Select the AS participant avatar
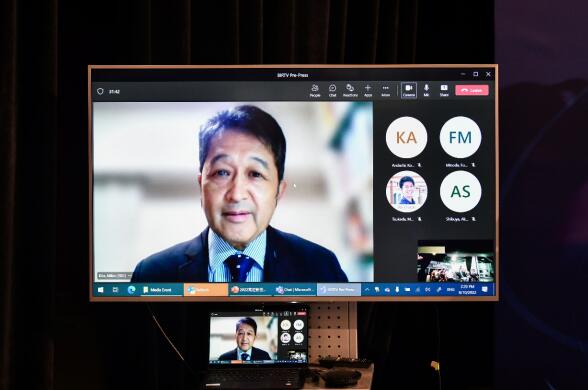This screenshot has width=588, height=390. tap(460, 191)
